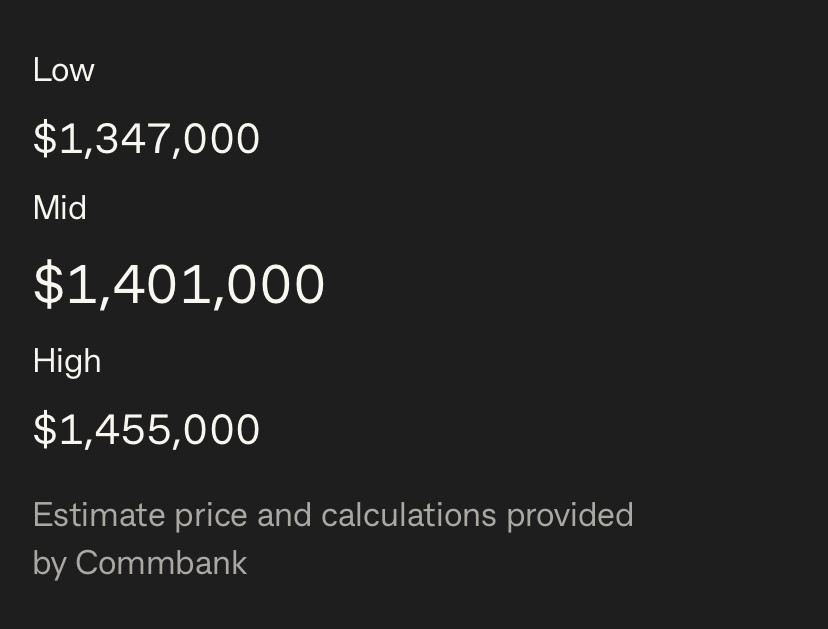Open the Commbank provider text
828x629 pixels.
pyautogui.click(x=162, y=562)
